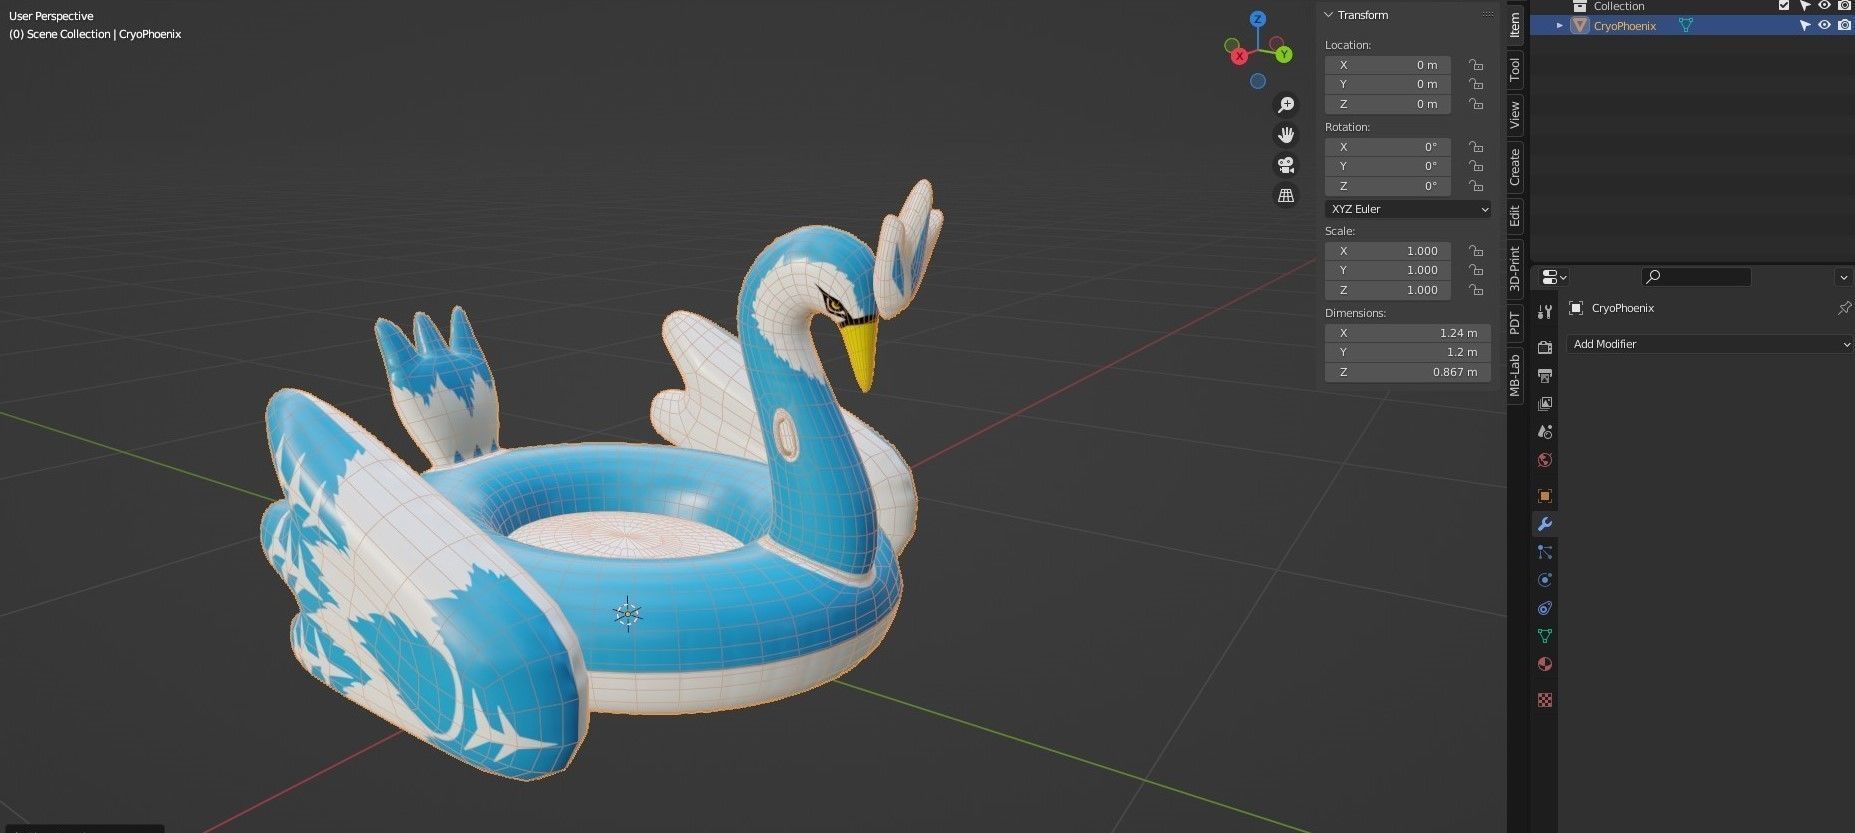Toggle lock on Location Y
Screen dimensions: 1855x833
click(x=1476, y=84)
